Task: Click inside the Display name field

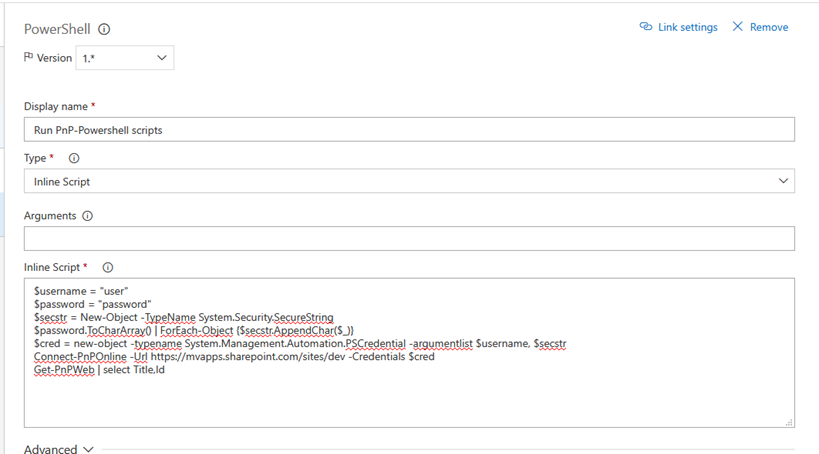Action: coord(408,130)
